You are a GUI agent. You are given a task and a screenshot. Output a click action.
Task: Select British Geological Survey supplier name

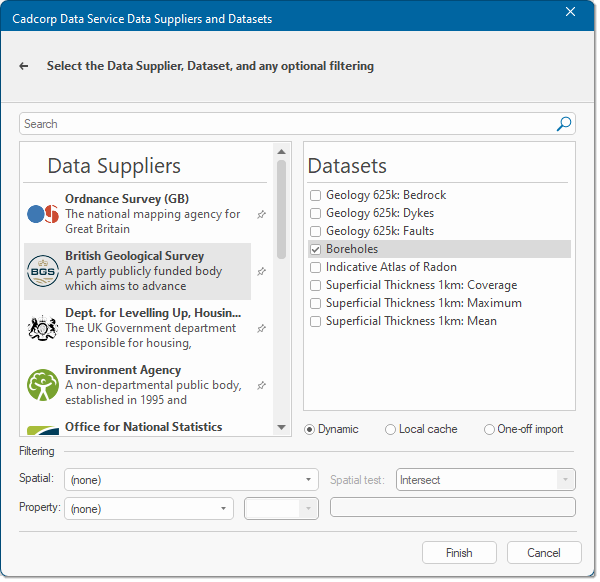coord(135,256)
